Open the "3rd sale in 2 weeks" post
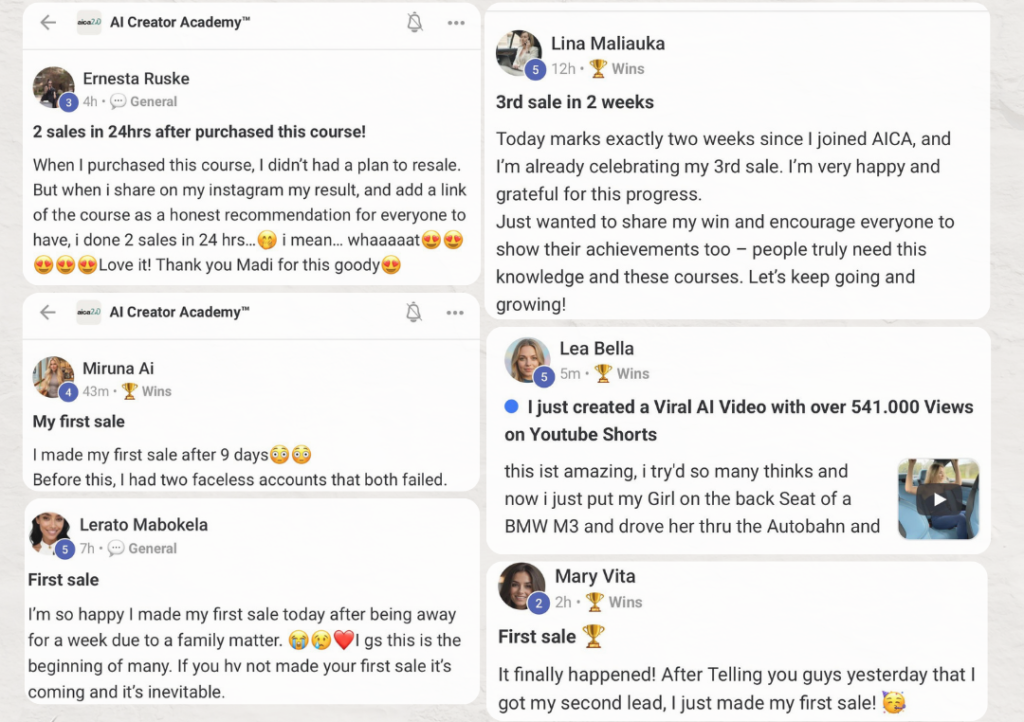This screenshot has height=722, width=1024. point(575,102)
